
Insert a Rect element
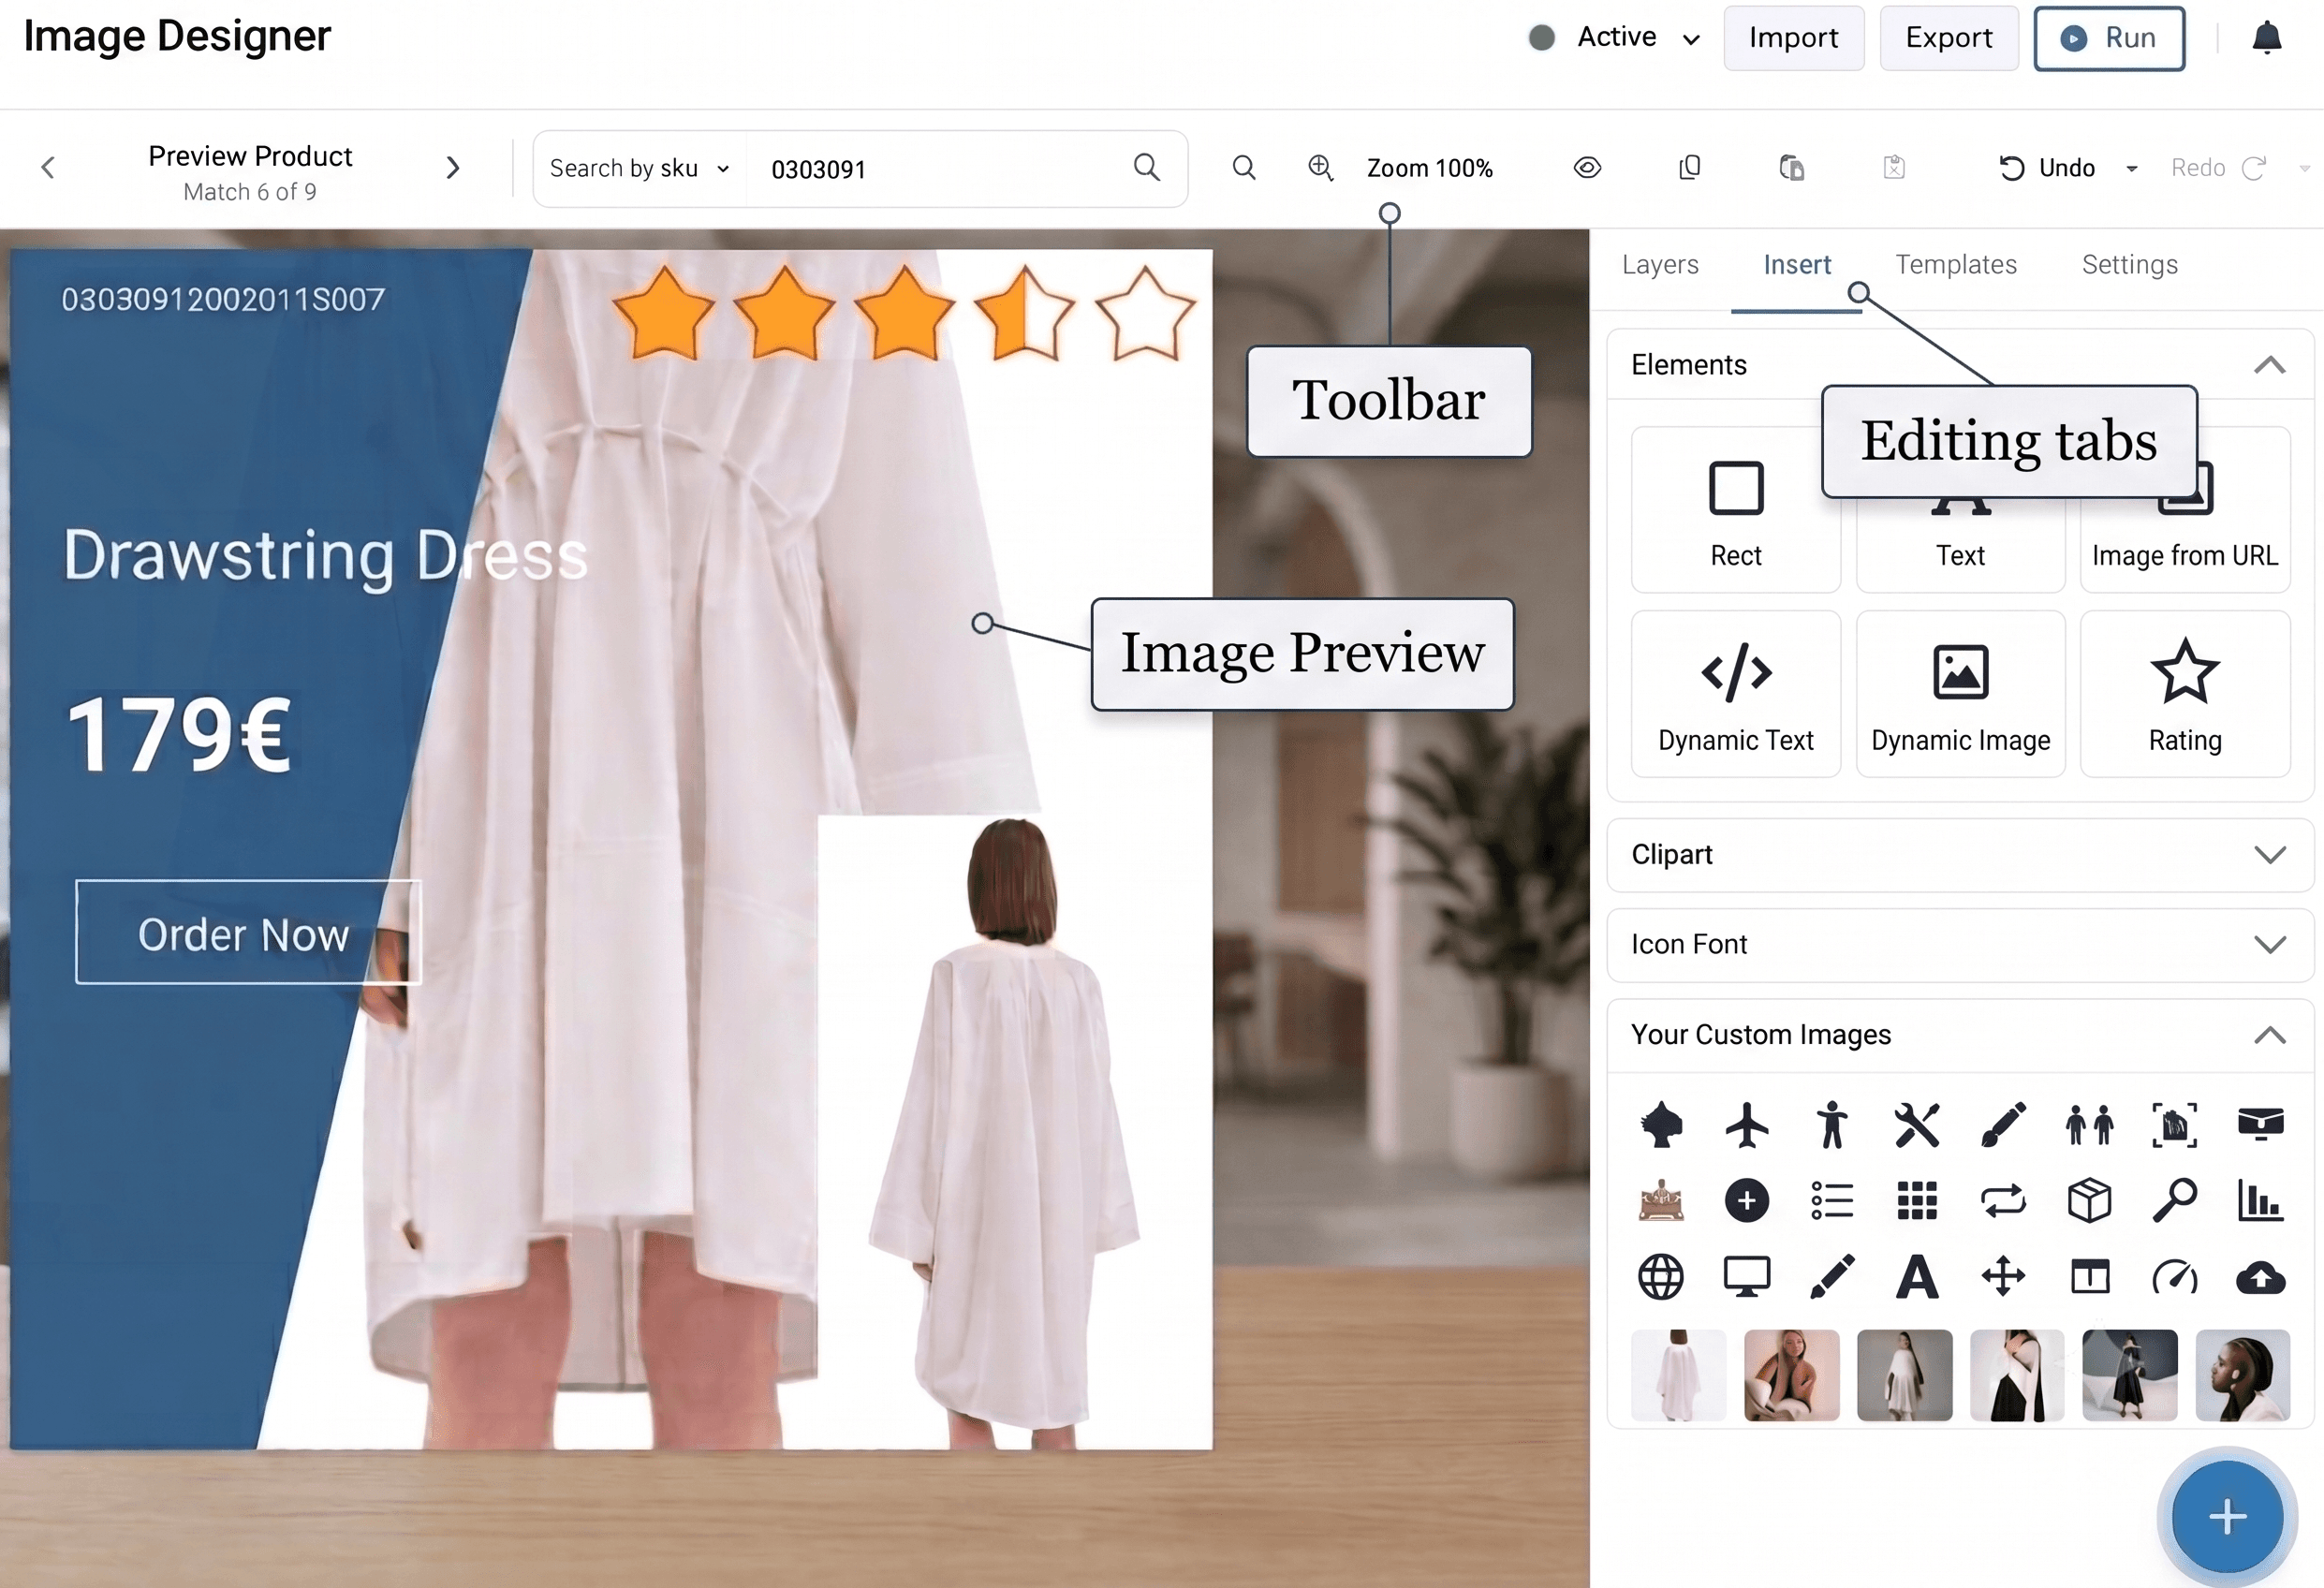[x=1736, y=510]
